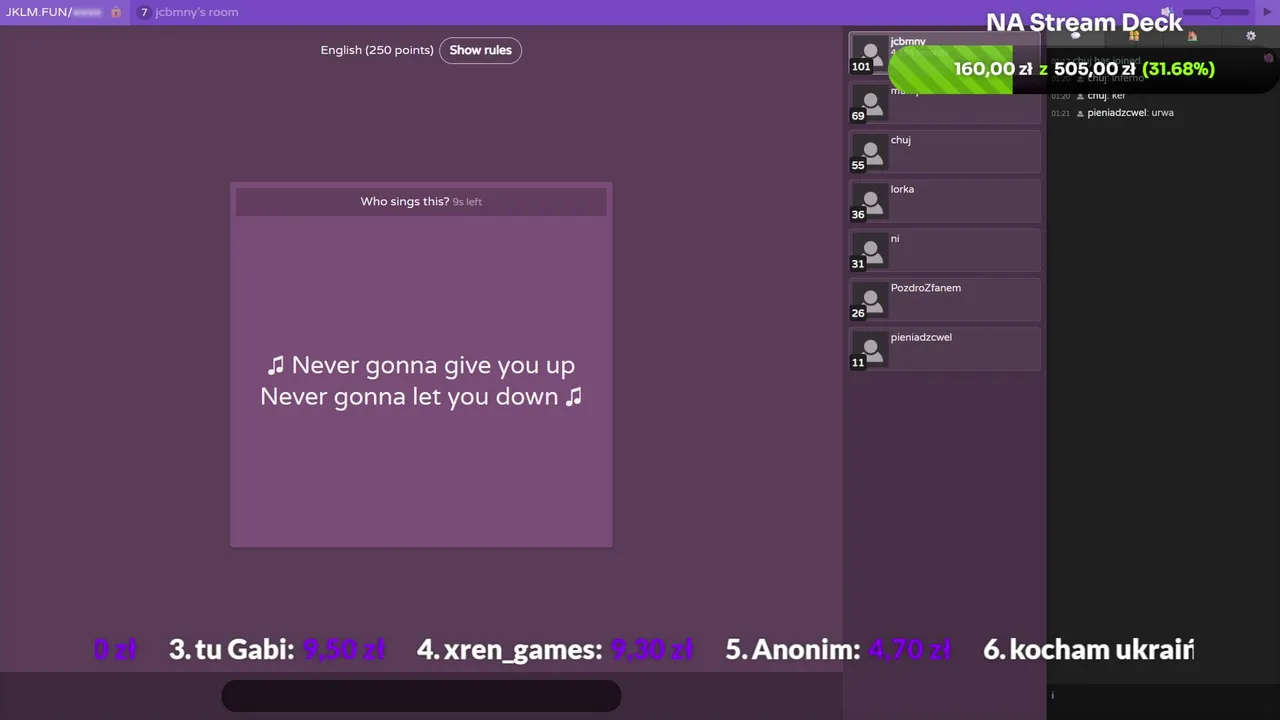Image resolution: width=1280 pixels, height=720 pixels.
Task: Select chuj's avatar in scoreboard
Action: (x=869, y=152)
